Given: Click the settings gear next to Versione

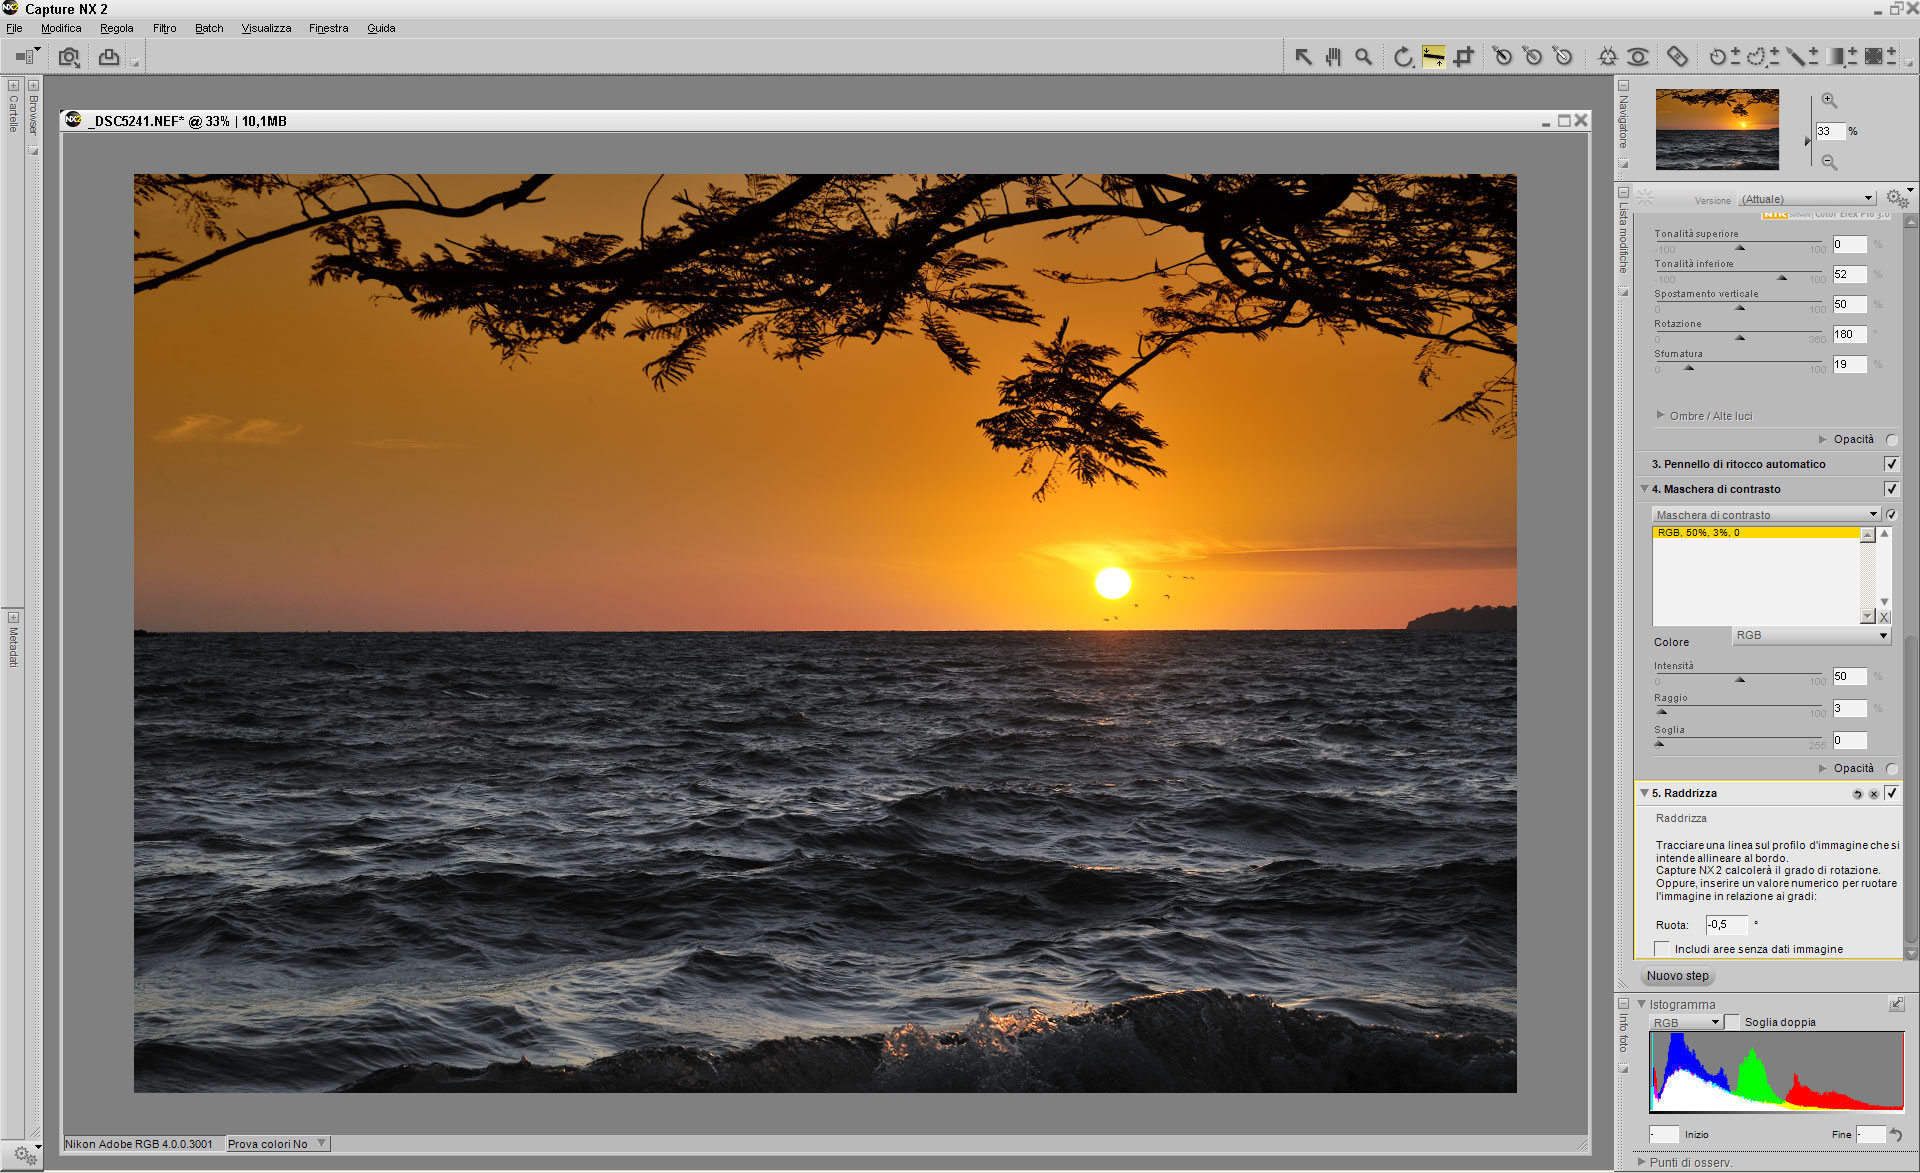Looking at the screenshot, I should 1897,198.
